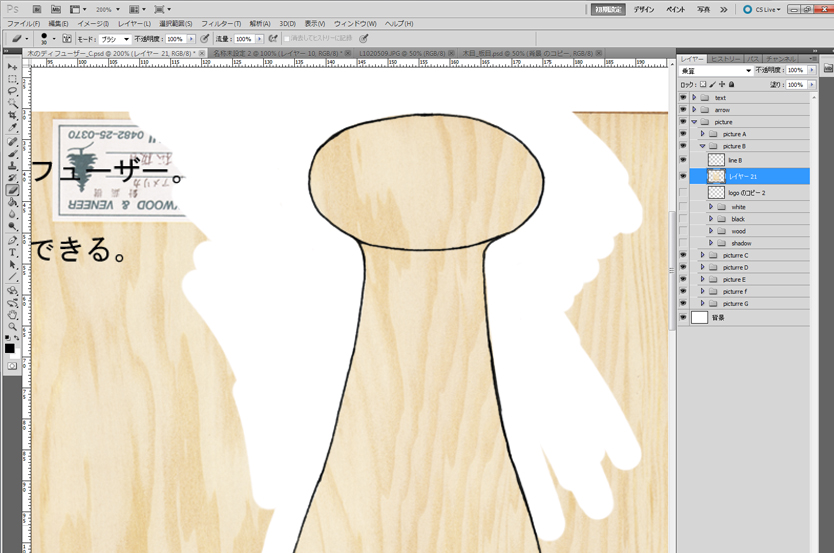Image resolution: width=834 pixels, height=553 pixels.
Task: Choose the Horizontal Type tool
Action: pyautogui.click(x=12, y=253)
